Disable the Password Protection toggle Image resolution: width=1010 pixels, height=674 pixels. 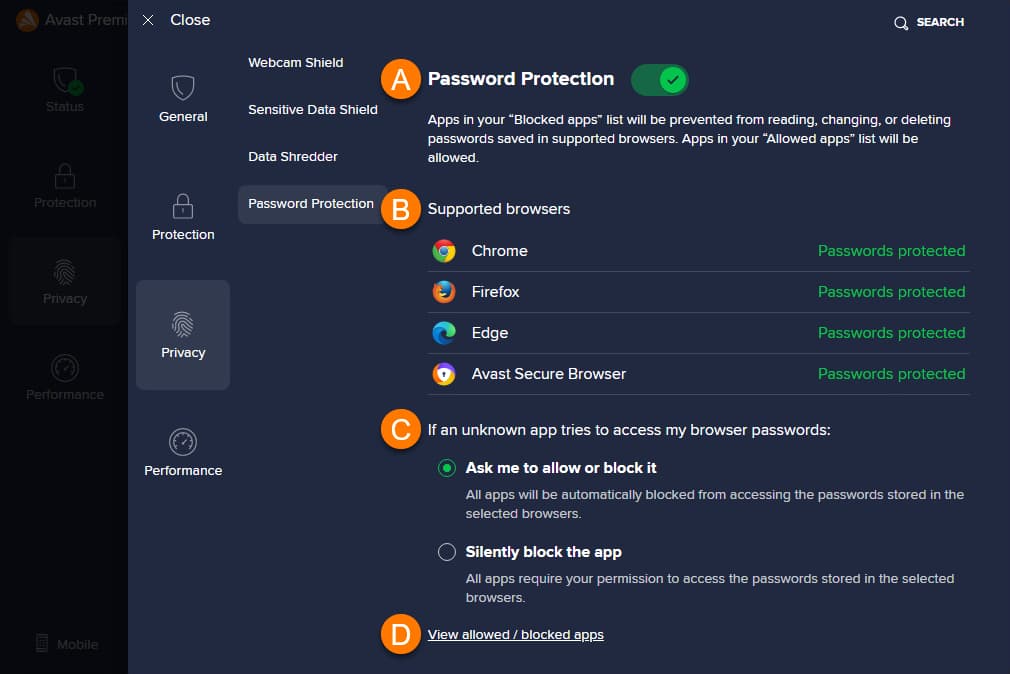click(660, 79)
